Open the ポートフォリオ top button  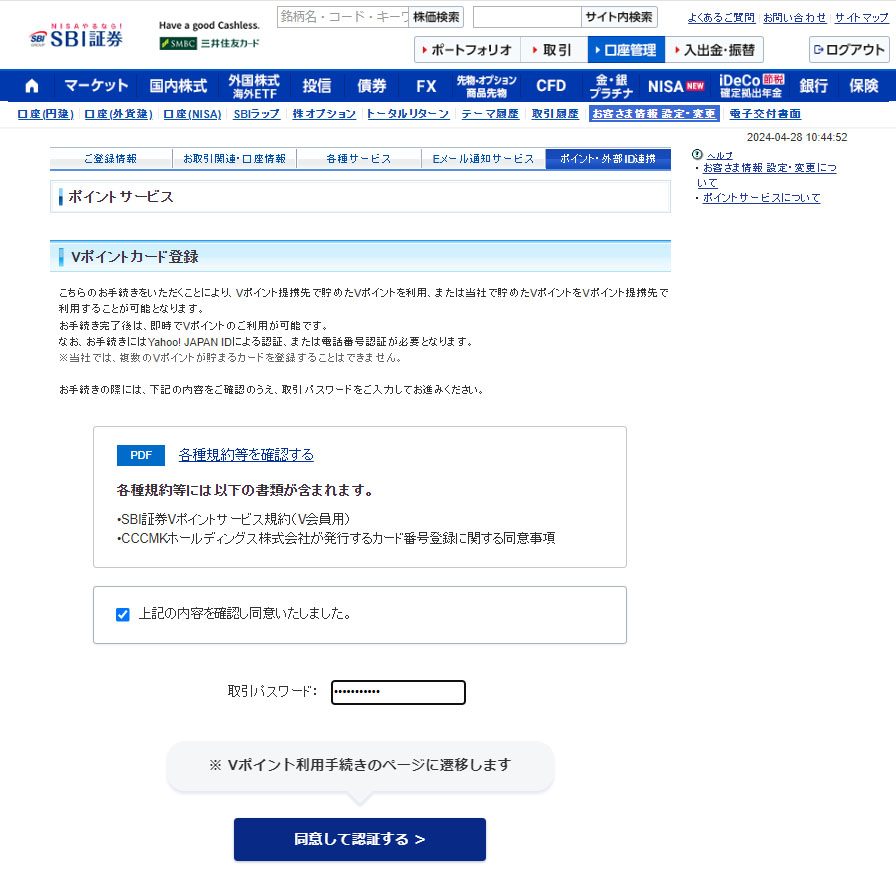(467, 50)
